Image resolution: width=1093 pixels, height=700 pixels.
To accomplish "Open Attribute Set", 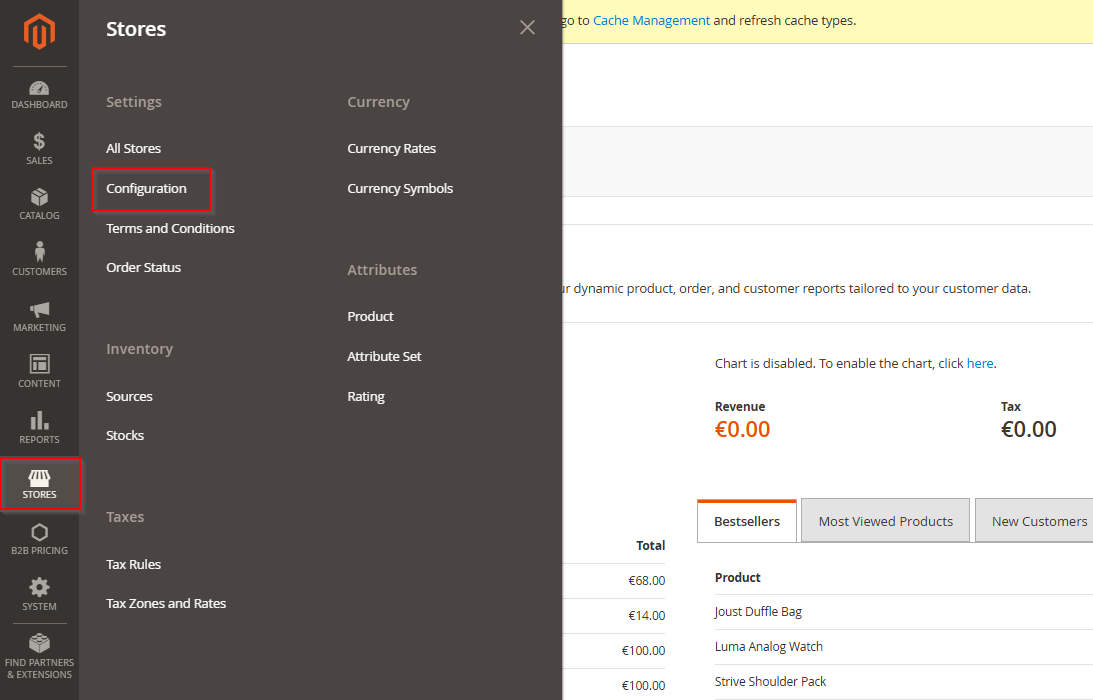I will pyautogui.click(x=384, y=356).
